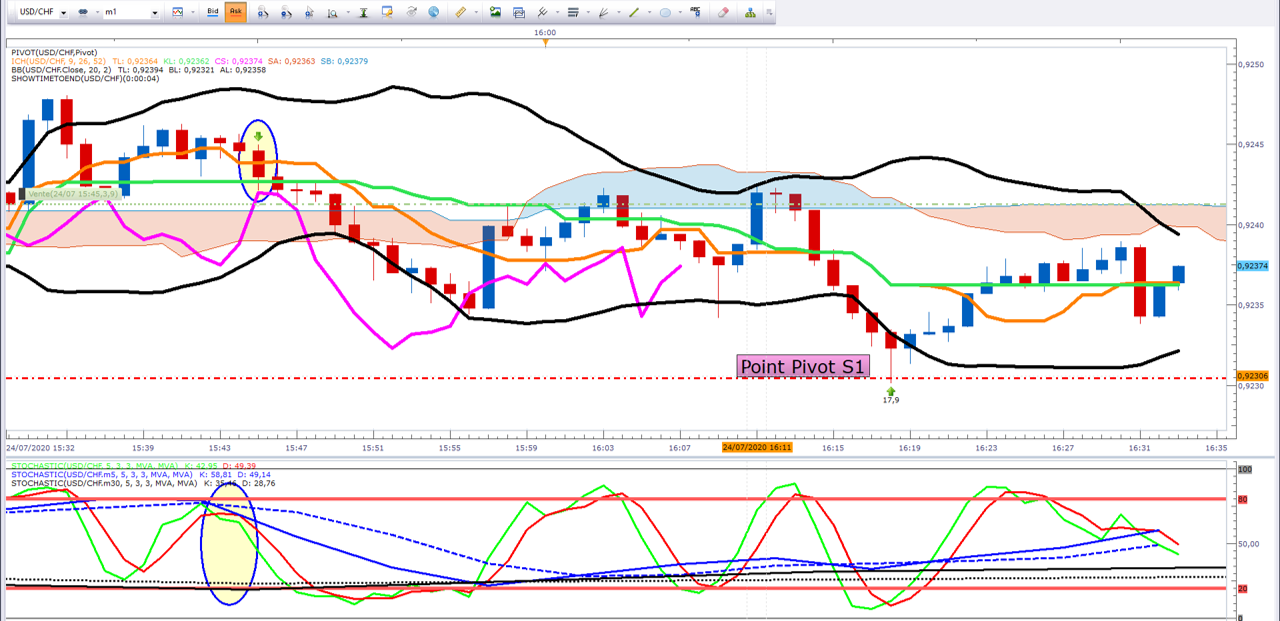Select the green trend line tool
Screen dimensions: 1280x621
tap(634, 12)
